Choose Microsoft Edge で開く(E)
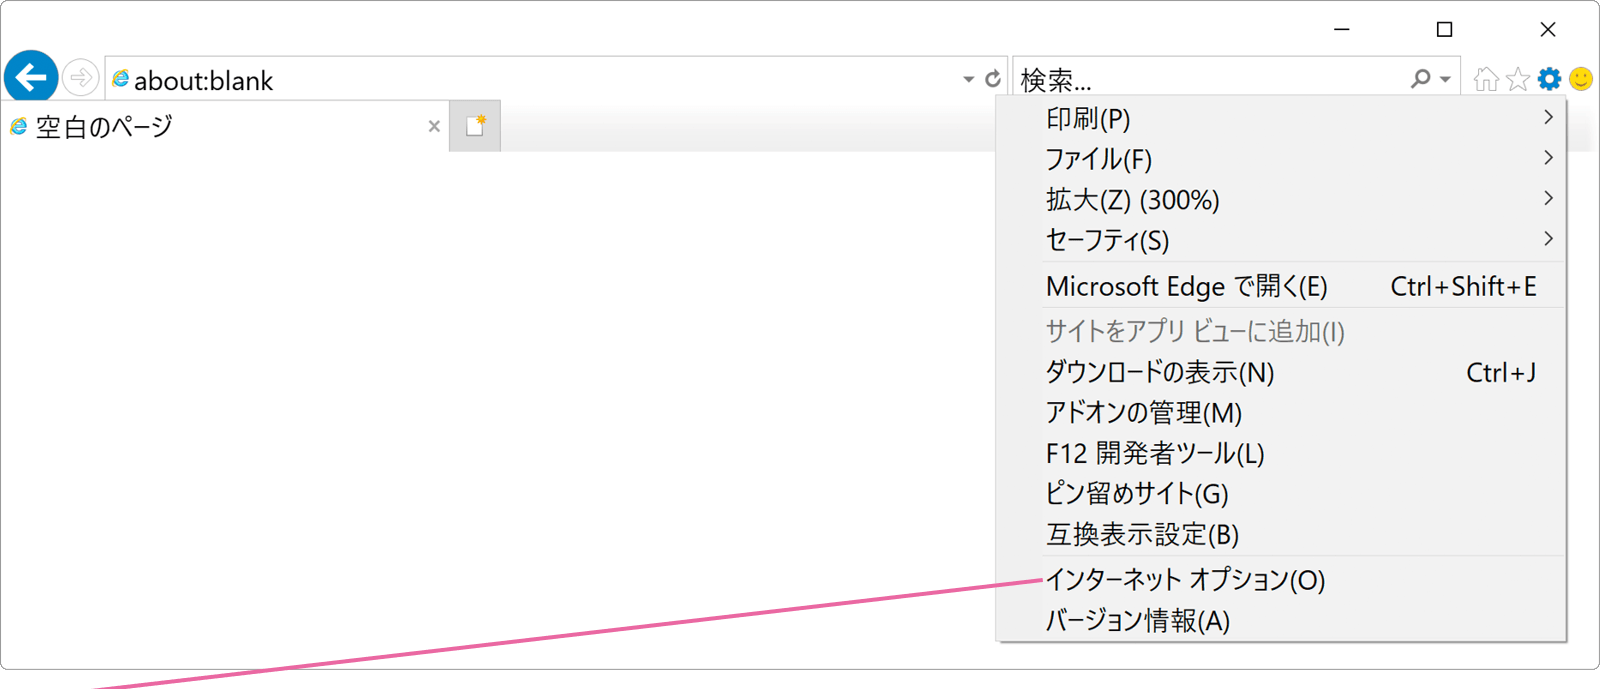The height and width of the screenshot is (689, 1600). tap(1281, 286)
